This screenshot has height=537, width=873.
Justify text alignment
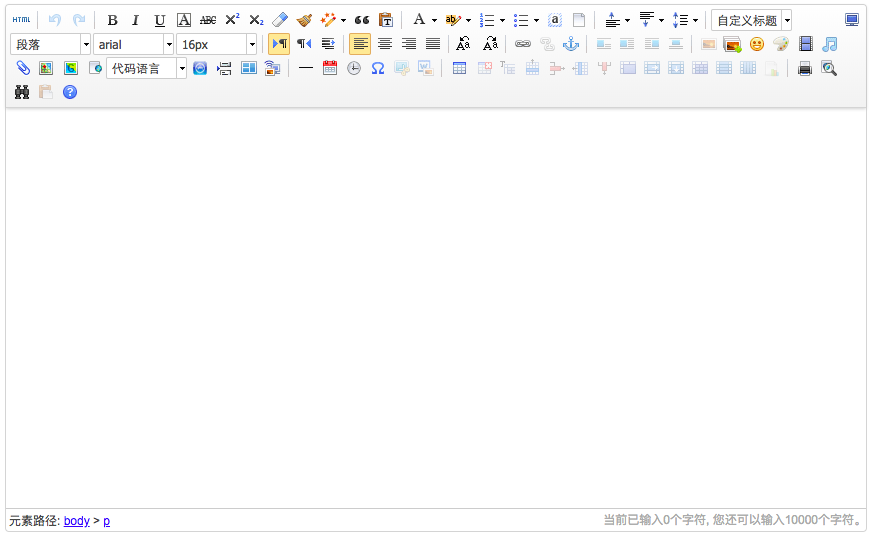pyautogui.click(x=433, y=44)
